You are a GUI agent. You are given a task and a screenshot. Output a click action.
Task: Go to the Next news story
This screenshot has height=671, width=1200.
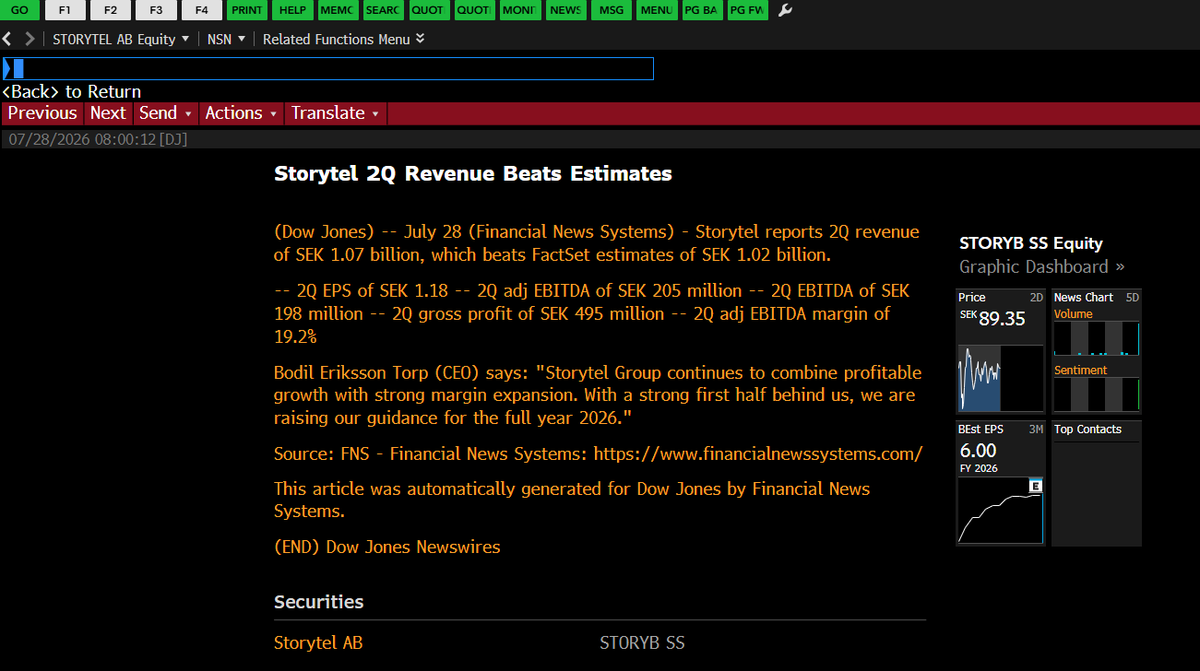(x=108, y=113)
